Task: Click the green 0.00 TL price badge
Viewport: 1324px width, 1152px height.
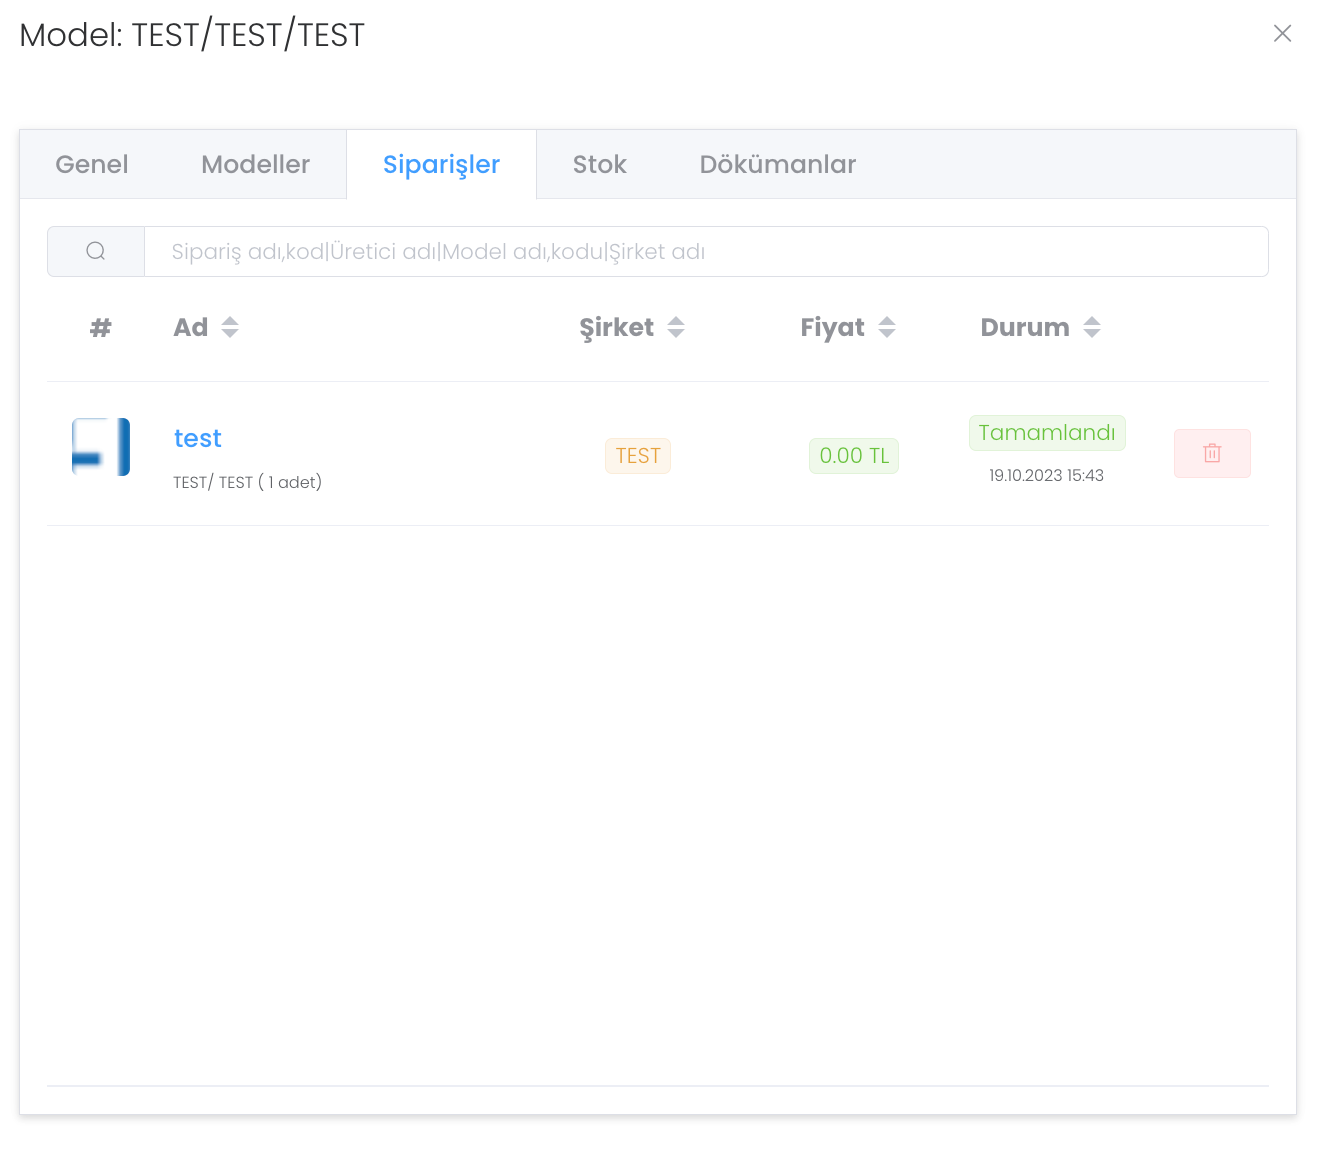Action: (x=854, y=456)
